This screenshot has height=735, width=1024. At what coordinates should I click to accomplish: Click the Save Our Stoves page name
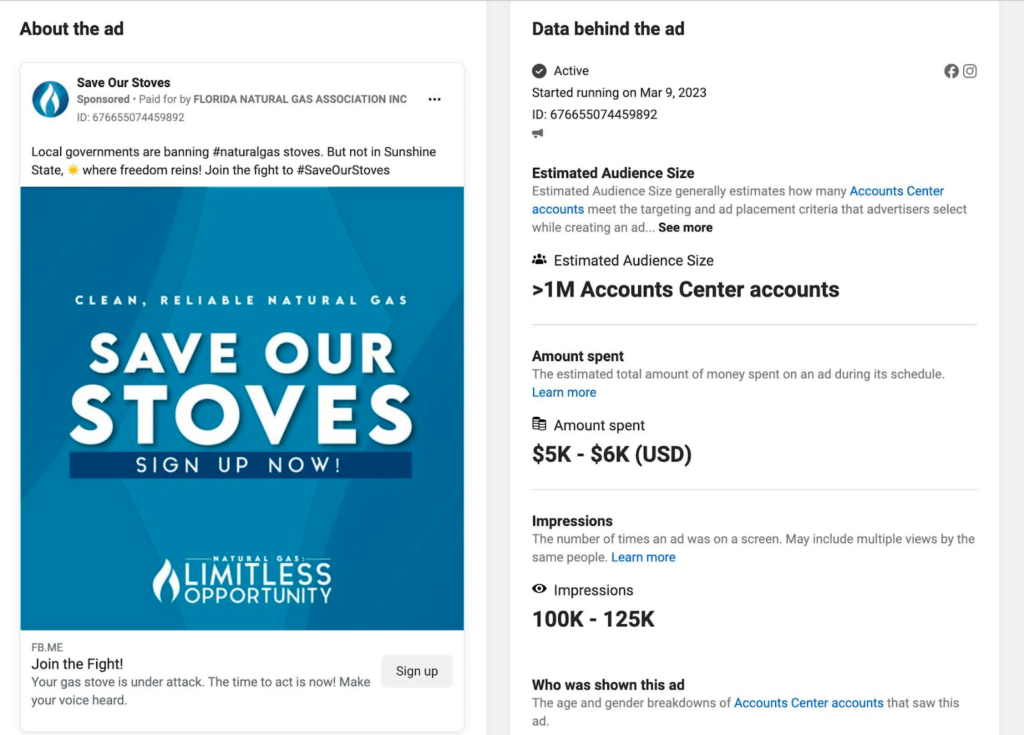tap(123, 82)
